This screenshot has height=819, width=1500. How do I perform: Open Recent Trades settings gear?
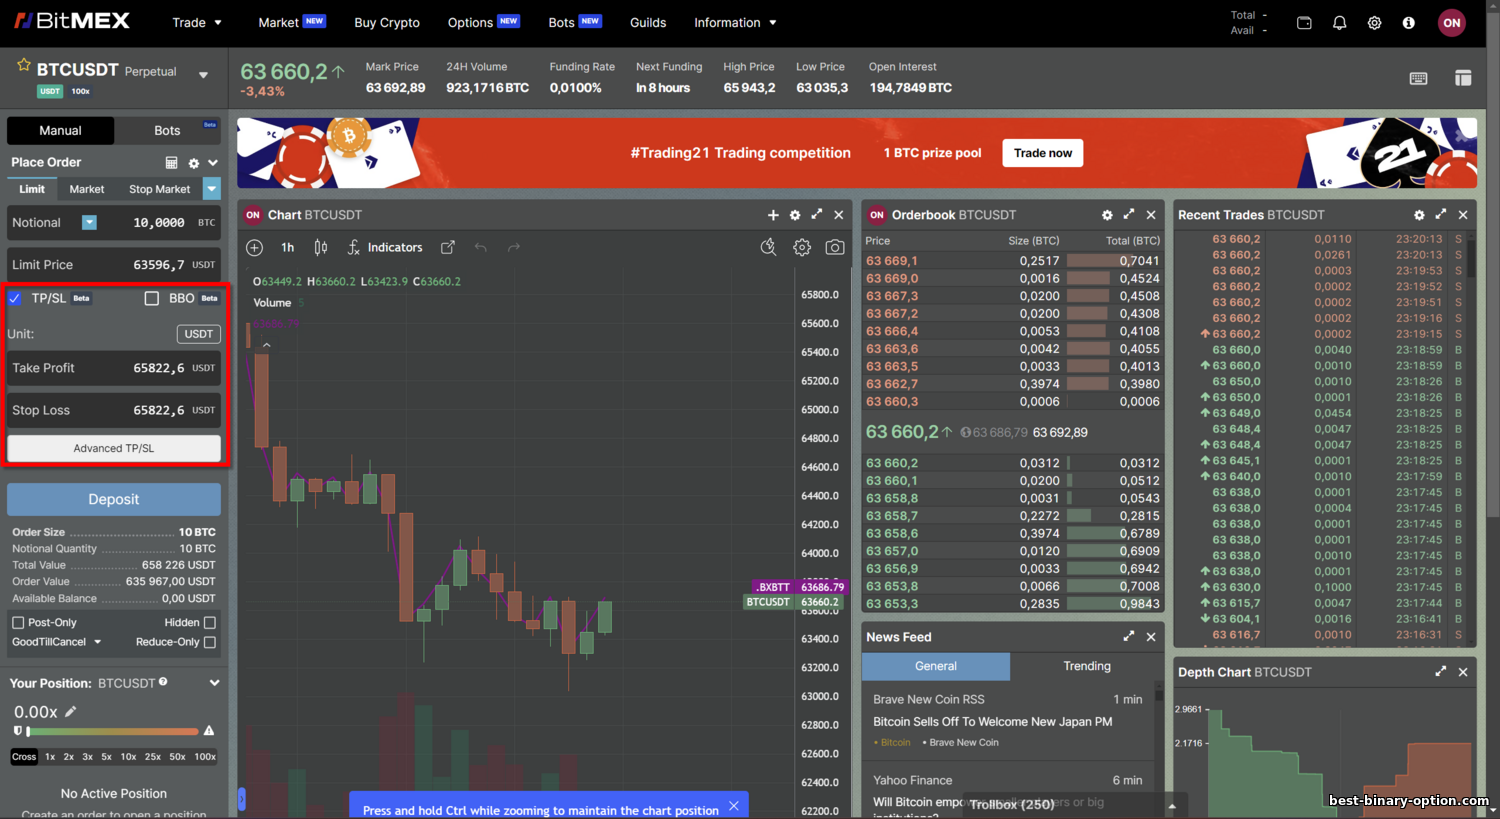point(1419,215)
